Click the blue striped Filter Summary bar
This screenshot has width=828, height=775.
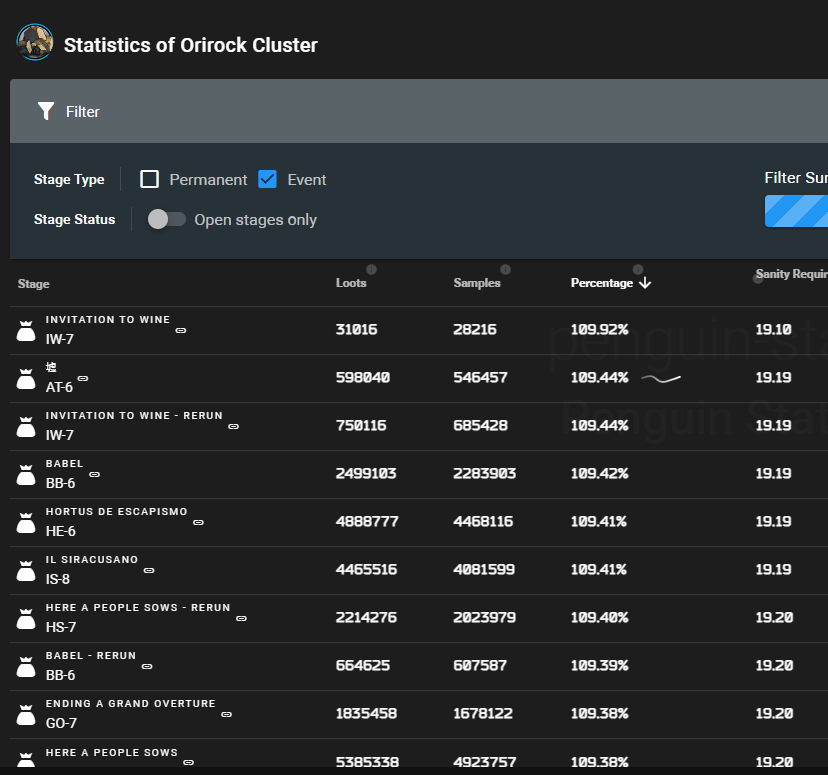tap(796, 211)
